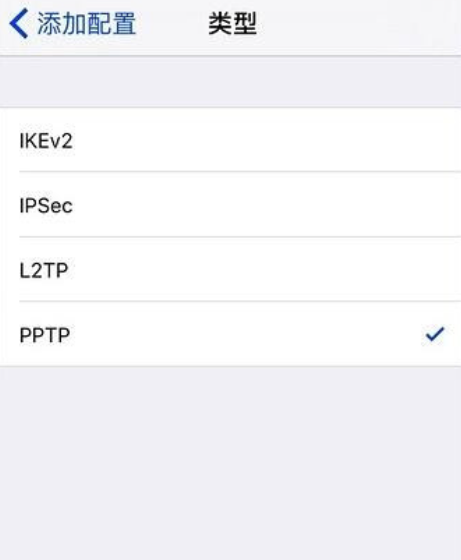Select the IKEv2 VPN type
Image resolution: width=461 pixels, height=560 pixels.
tap(230, 140)
